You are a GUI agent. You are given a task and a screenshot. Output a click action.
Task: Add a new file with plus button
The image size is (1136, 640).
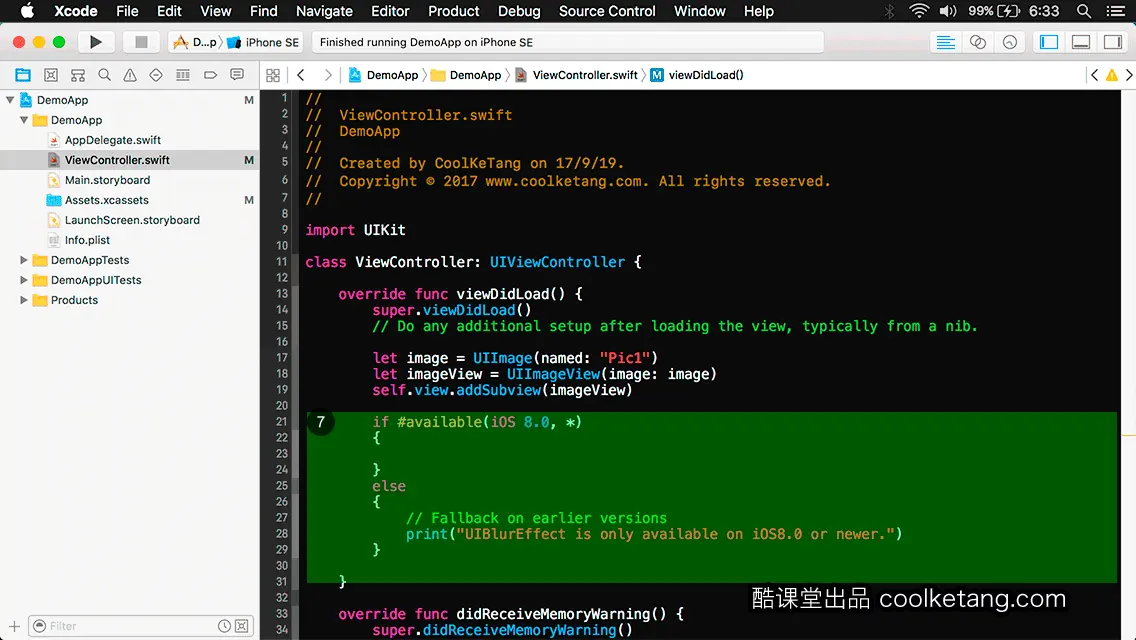14,626
